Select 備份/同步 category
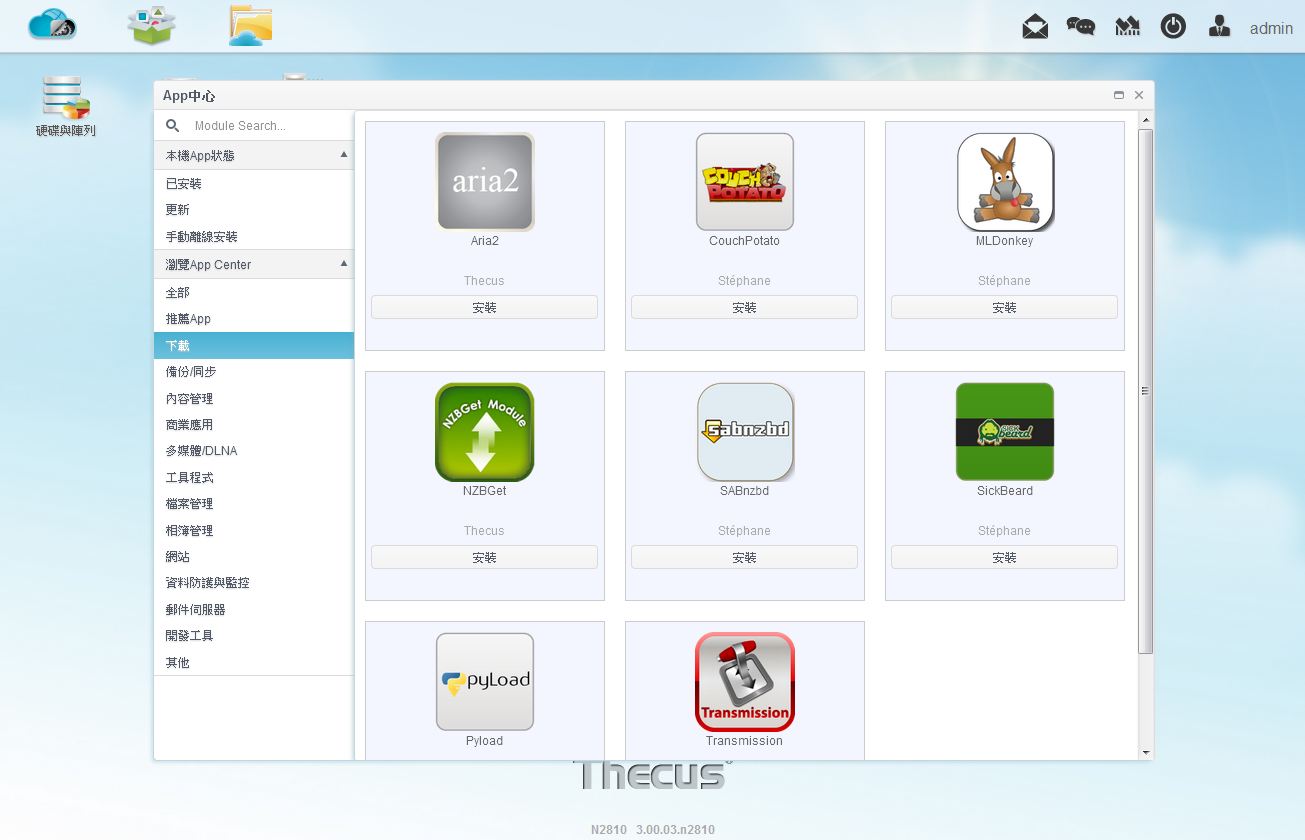 [254, 372]
